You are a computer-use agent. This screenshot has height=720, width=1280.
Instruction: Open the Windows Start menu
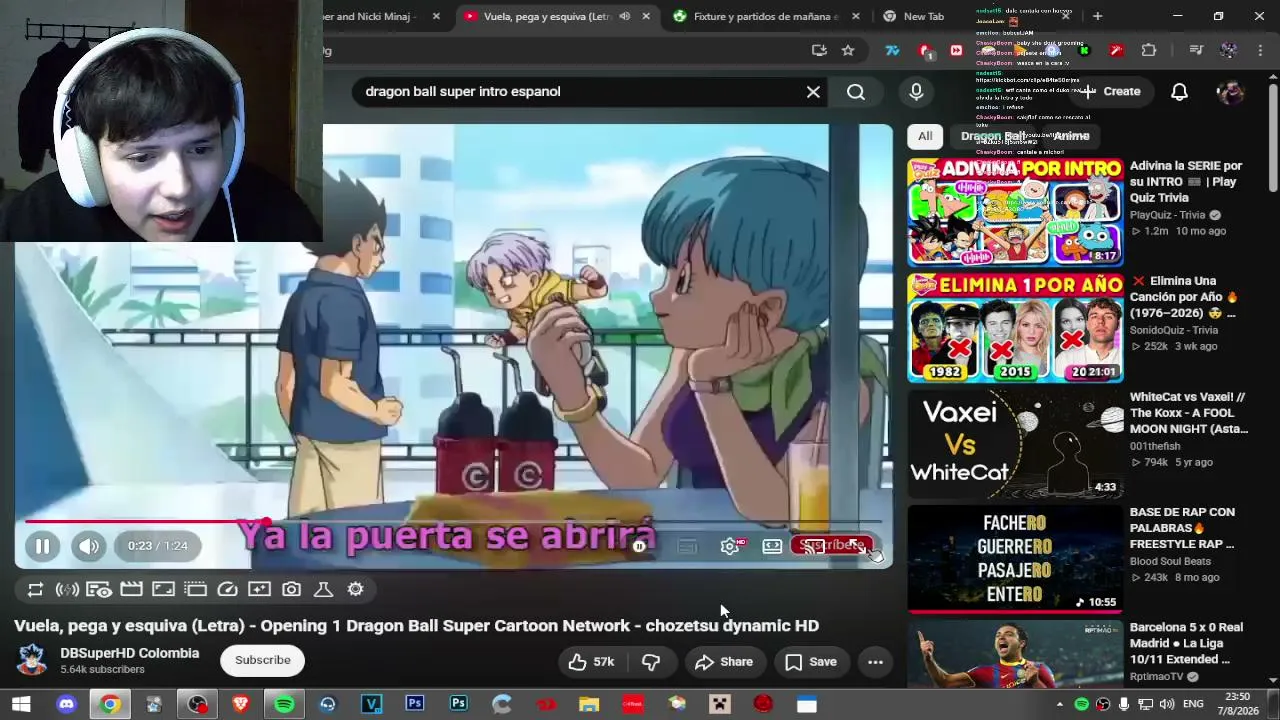tap(21, 704)
